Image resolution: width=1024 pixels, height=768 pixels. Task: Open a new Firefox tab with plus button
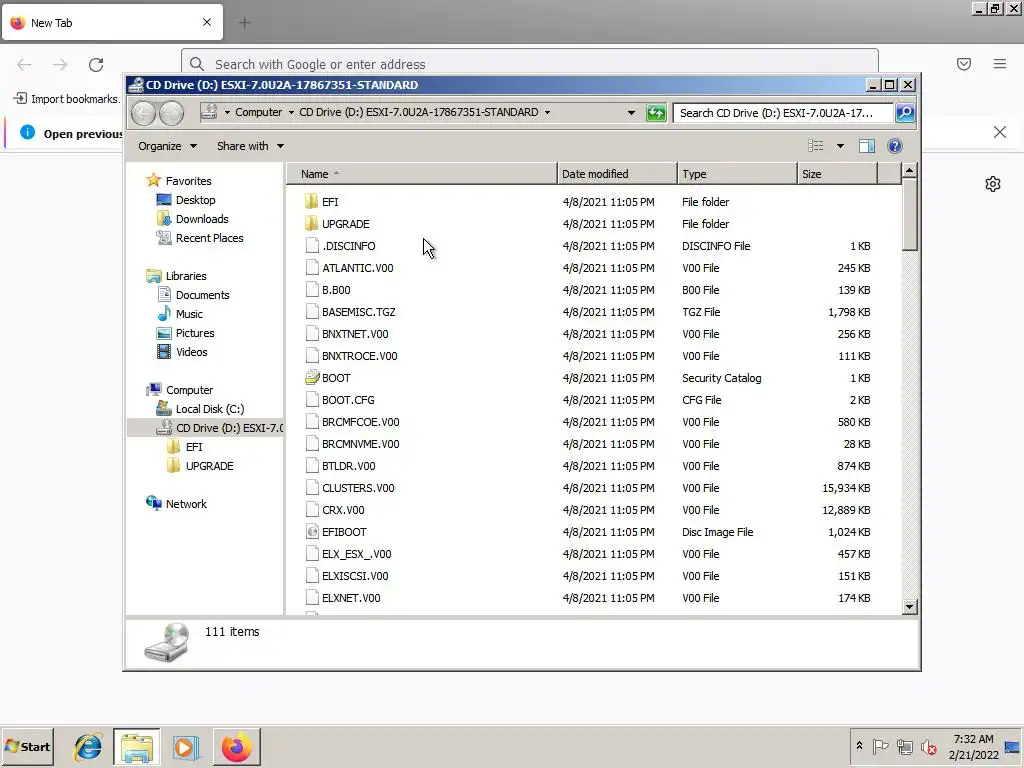click(x=245, y=23)
